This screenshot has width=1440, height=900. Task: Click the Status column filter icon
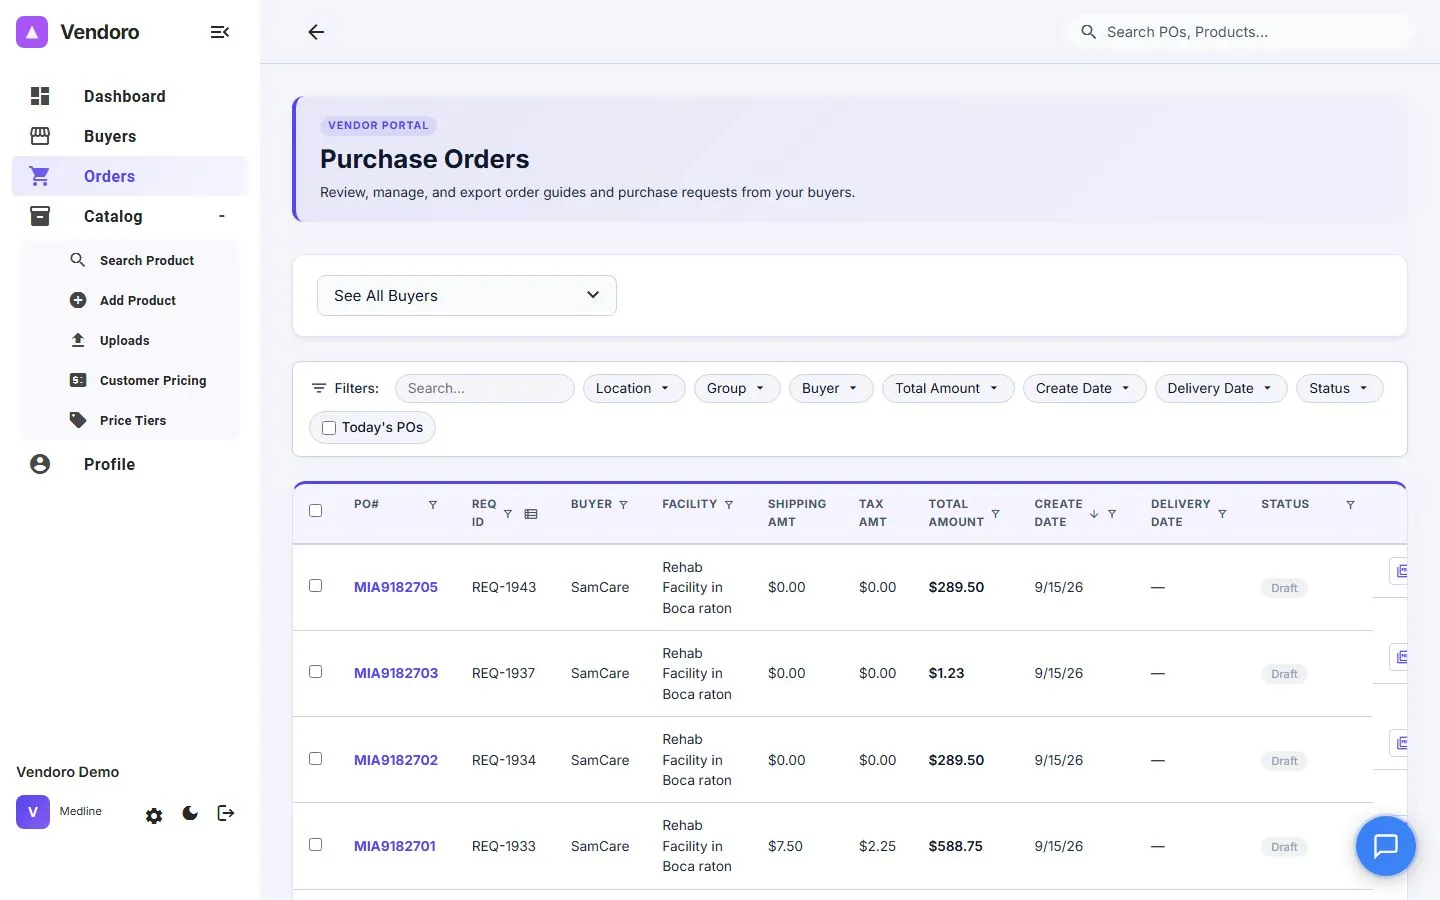tap(1351, 505)
